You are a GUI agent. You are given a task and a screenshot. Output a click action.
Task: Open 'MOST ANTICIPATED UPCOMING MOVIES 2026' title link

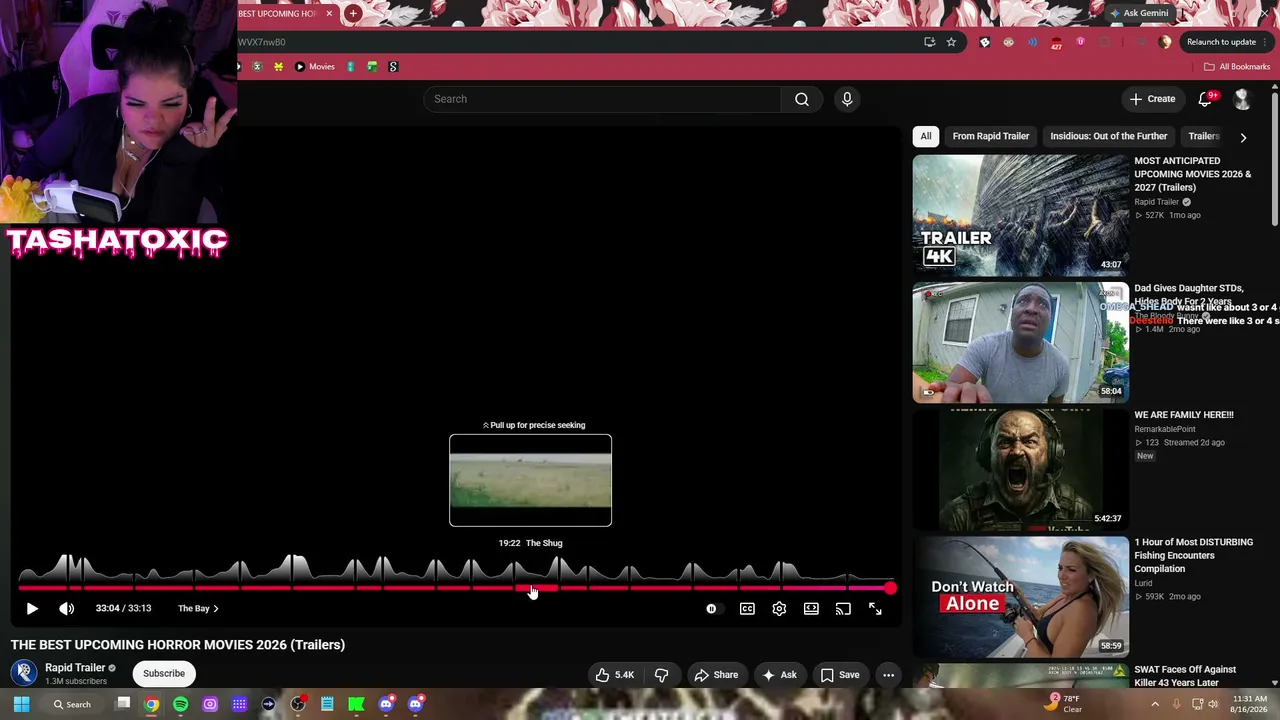[x=1192, y=174]
